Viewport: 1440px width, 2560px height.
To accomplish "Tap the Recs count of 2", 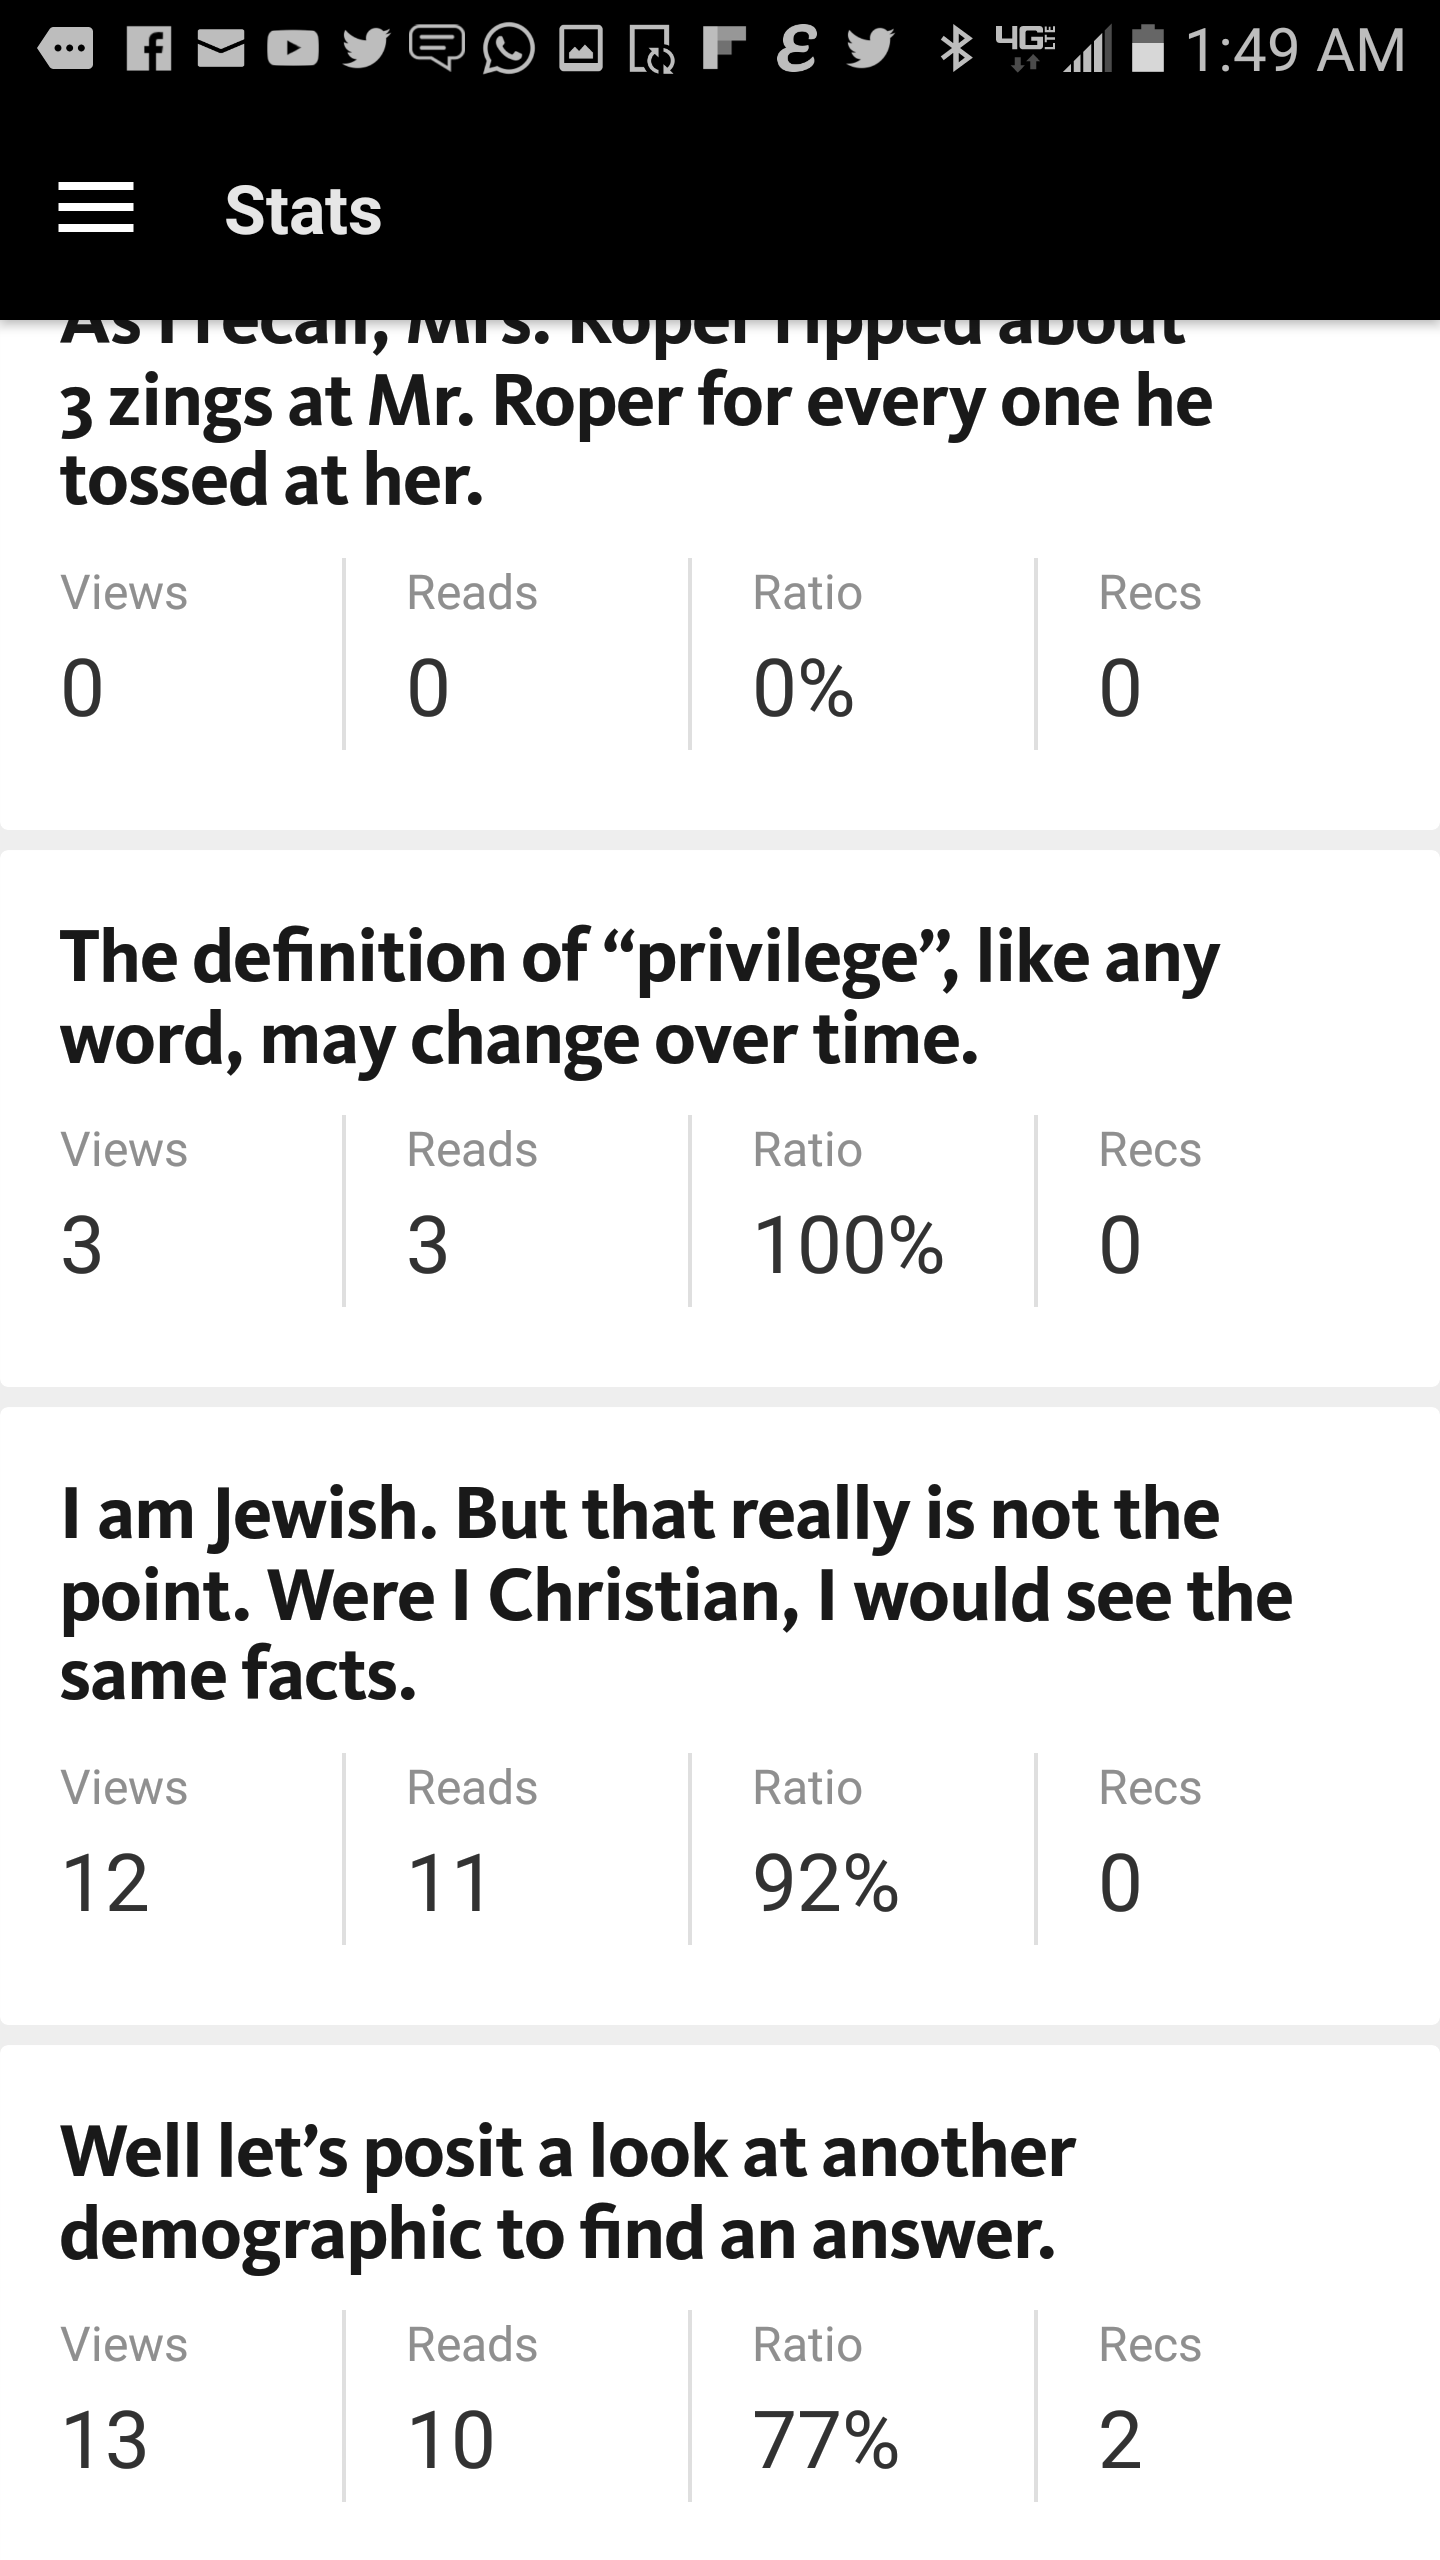I will [1120, 2440].
